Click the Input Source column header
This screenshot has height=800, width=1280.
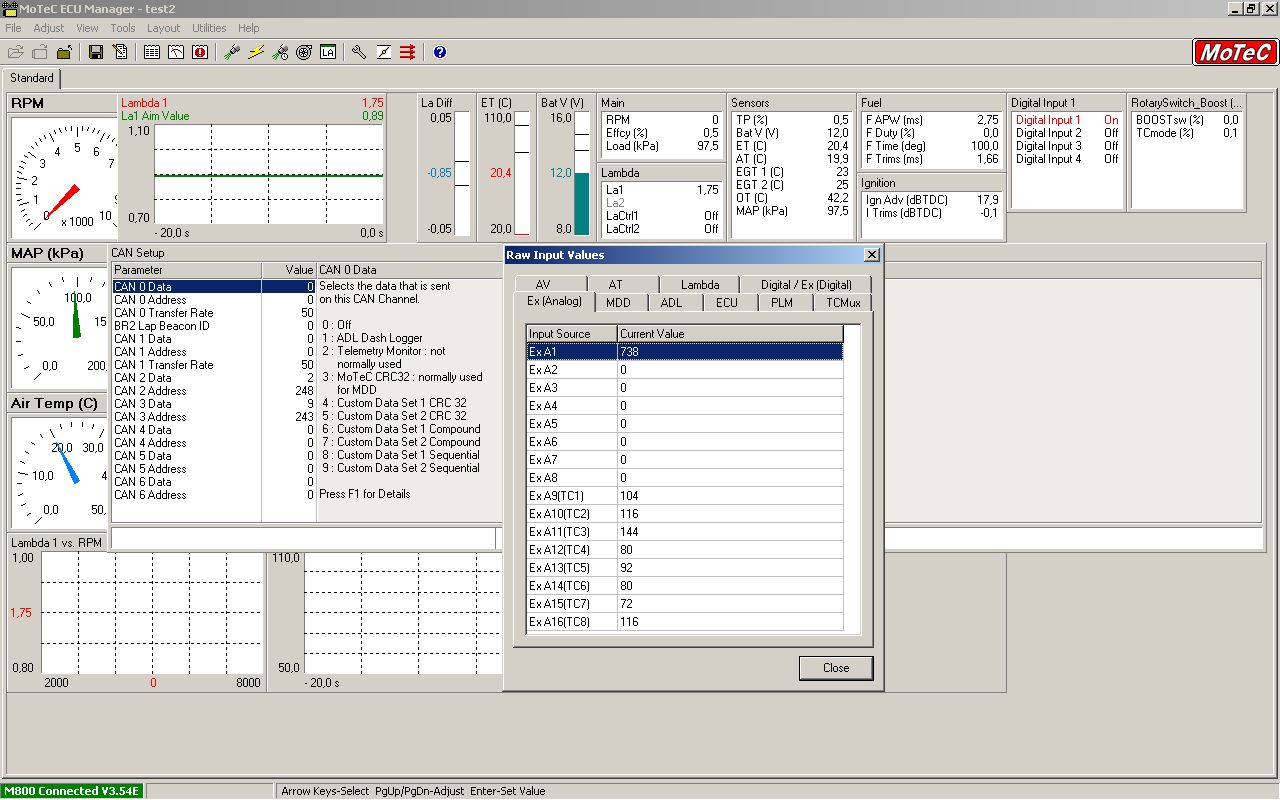[571, 334]
